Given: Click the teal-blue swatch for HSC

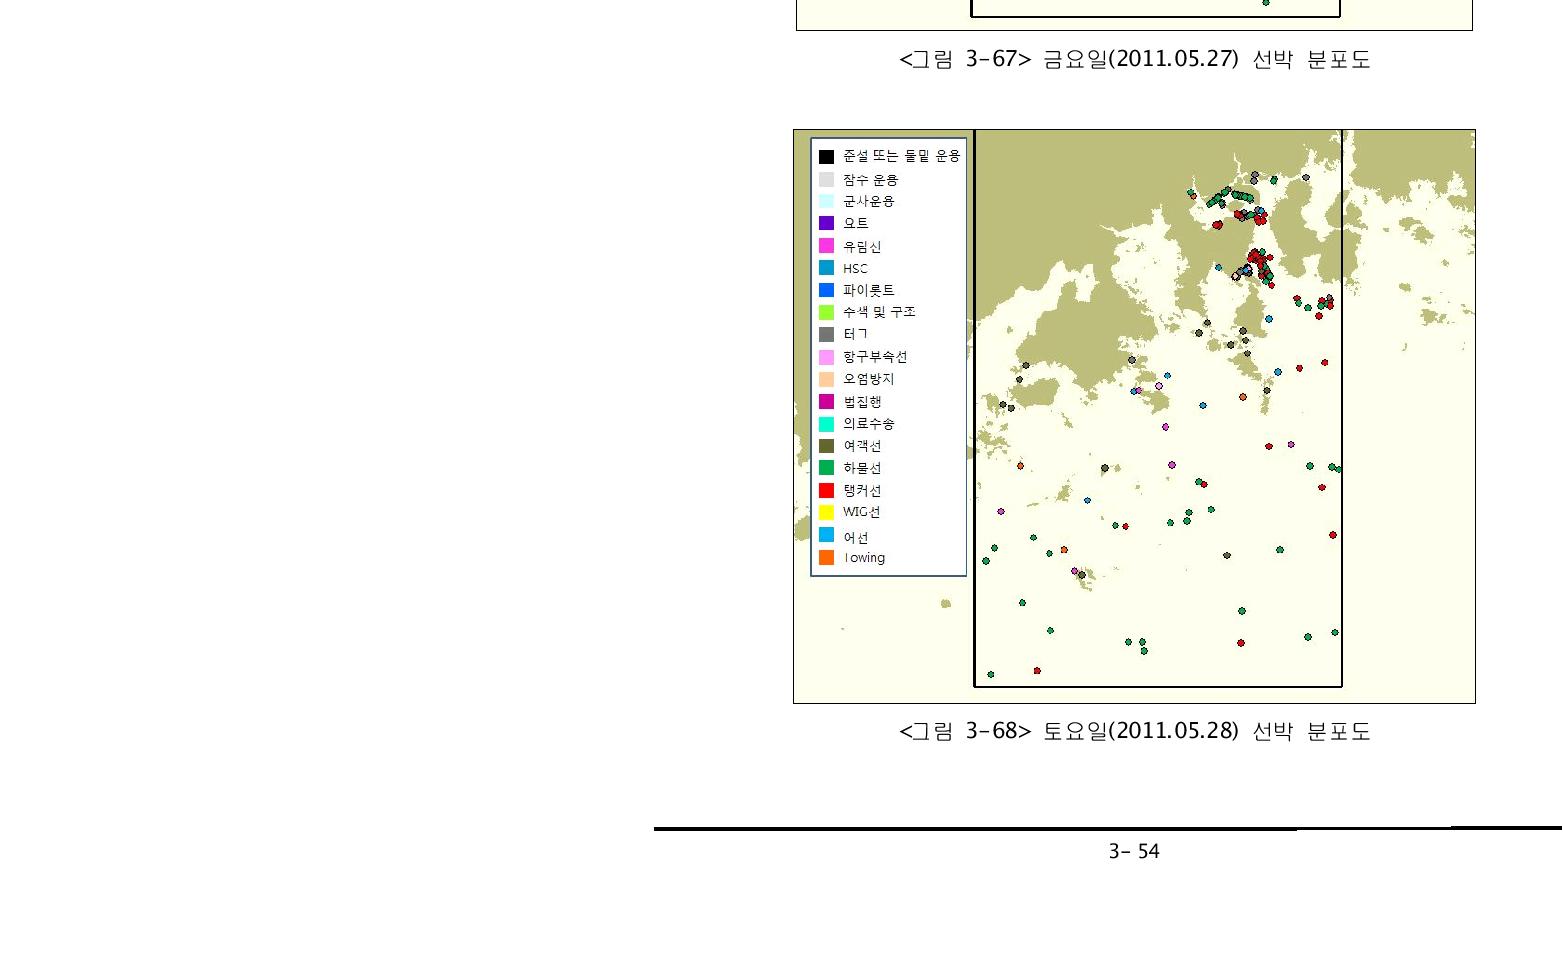Looking at the screenshot, I should click(x=826, y=268).
